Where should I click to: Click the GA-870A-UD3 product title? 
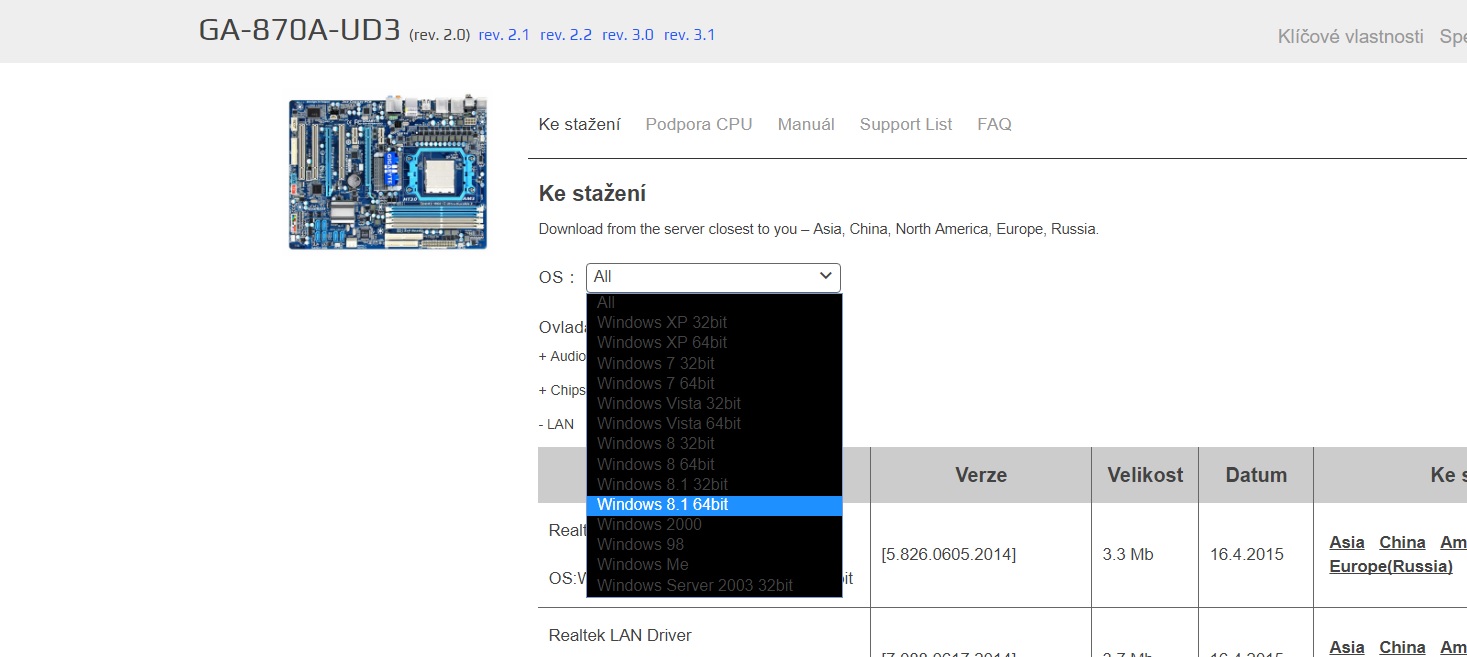[300, 30]
